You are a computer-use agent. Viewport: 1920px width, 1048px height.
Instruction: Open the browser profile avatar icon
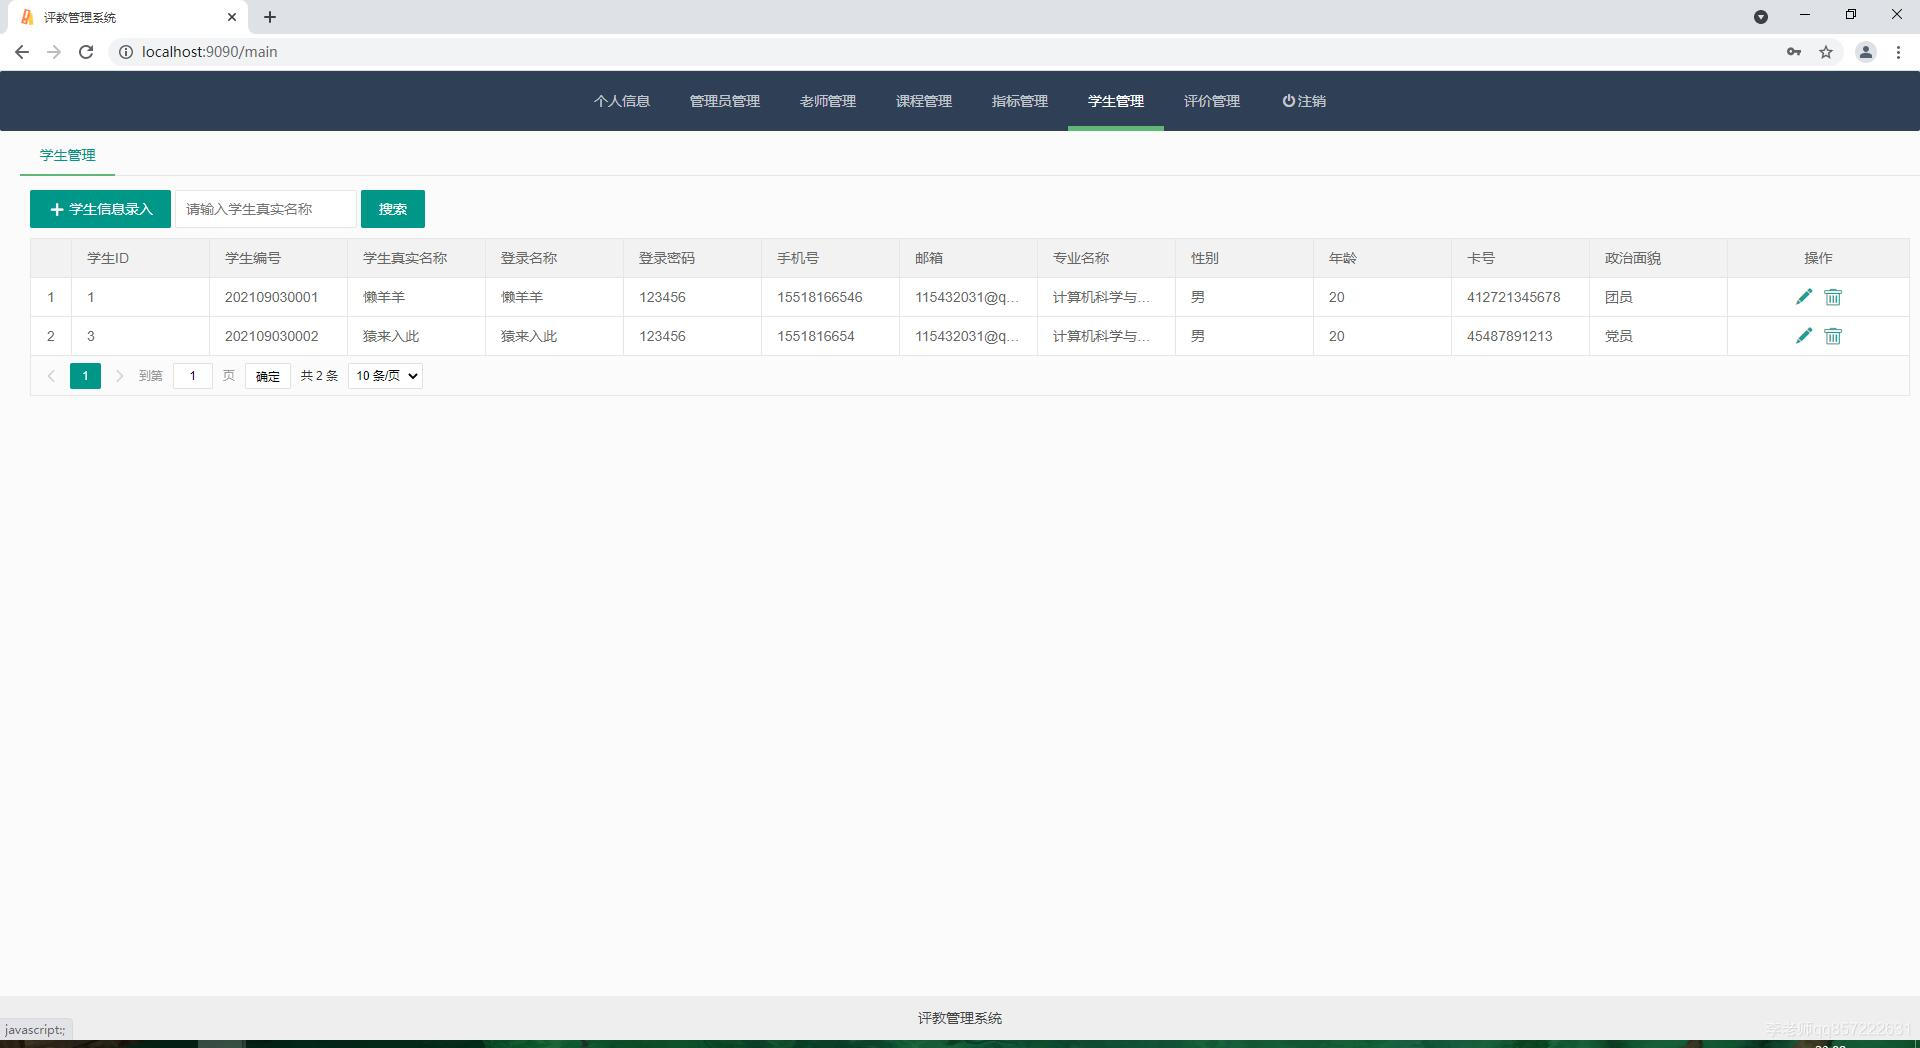pyautogui.click(x=1864, y=52)
